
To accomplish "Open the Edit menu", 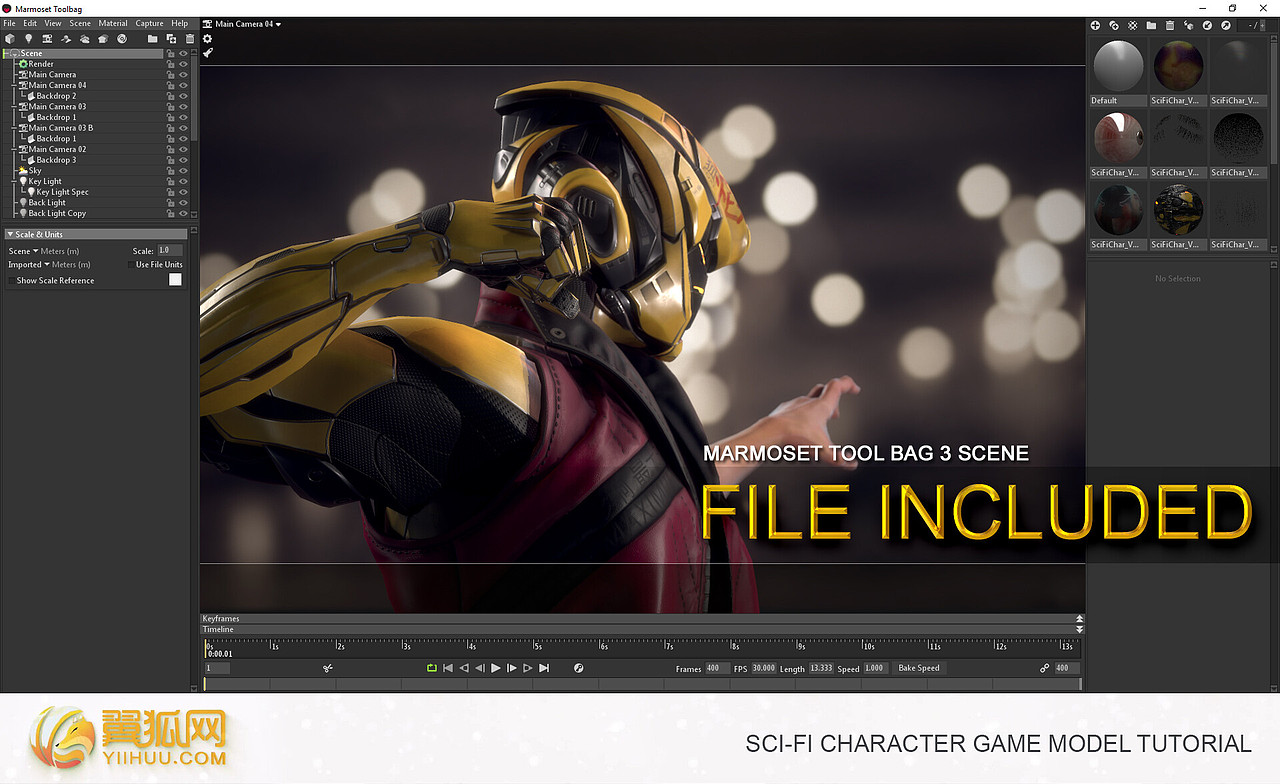I will 30,23.
